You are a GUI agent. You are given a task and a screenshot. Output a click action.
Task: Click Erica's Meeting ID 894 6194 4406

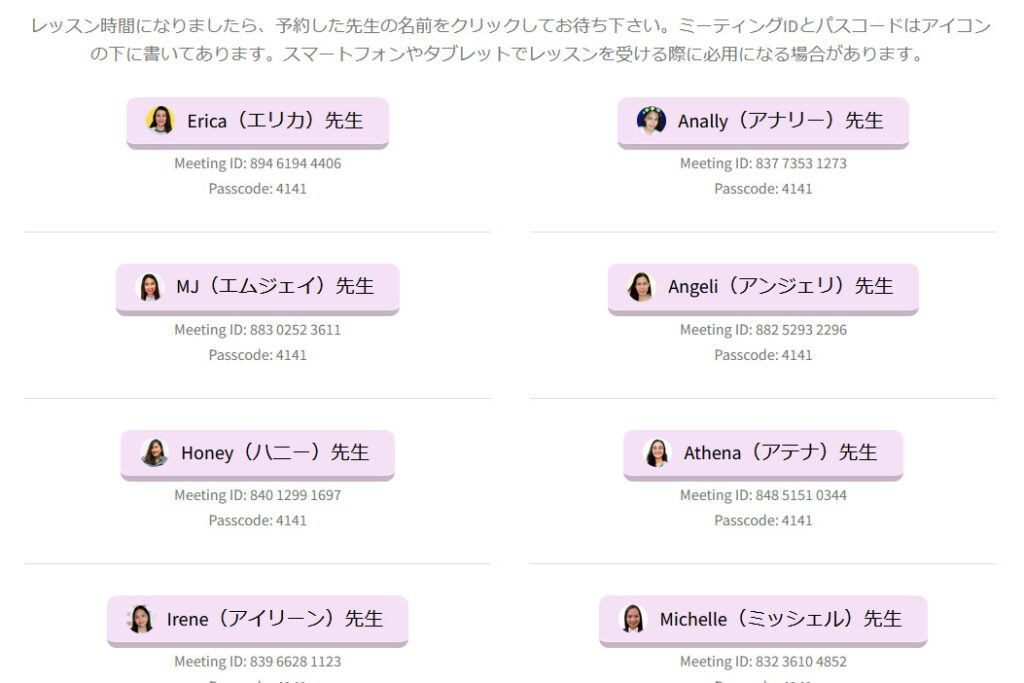(257, 164)
